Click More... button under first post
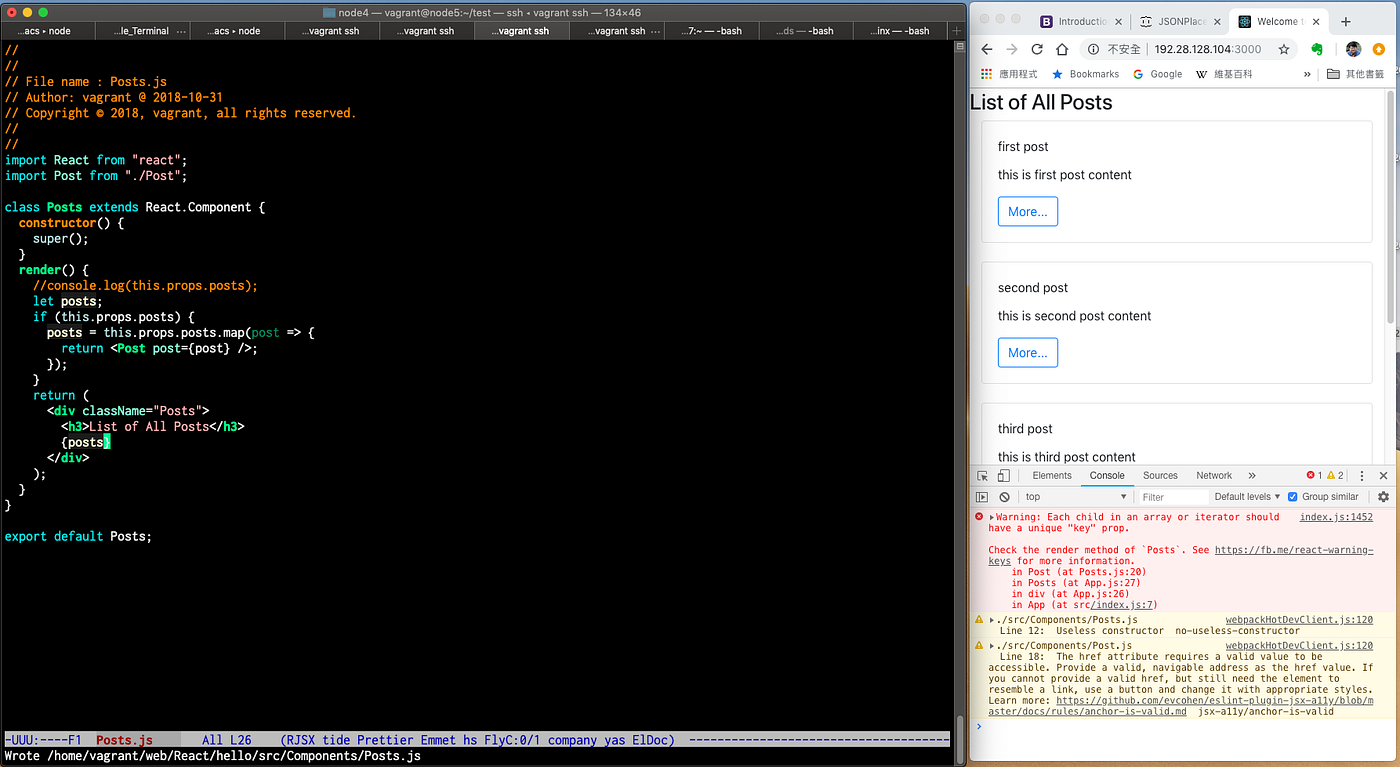Screen dimensions: 1400x767 [1027, 211]
